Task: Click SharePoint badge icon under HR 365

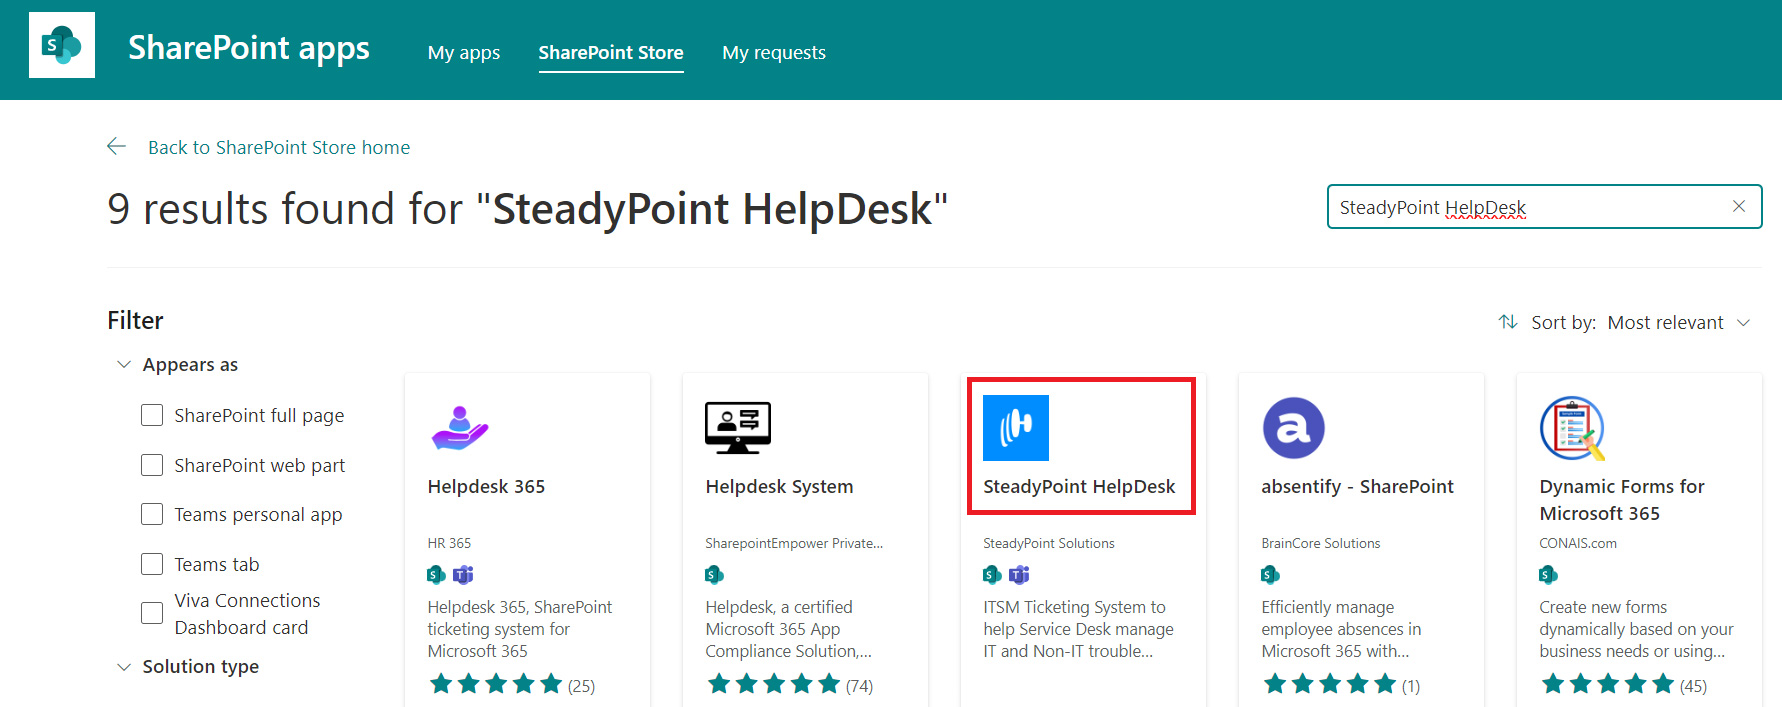Action: pyautogui.click(x=436, y=574)
